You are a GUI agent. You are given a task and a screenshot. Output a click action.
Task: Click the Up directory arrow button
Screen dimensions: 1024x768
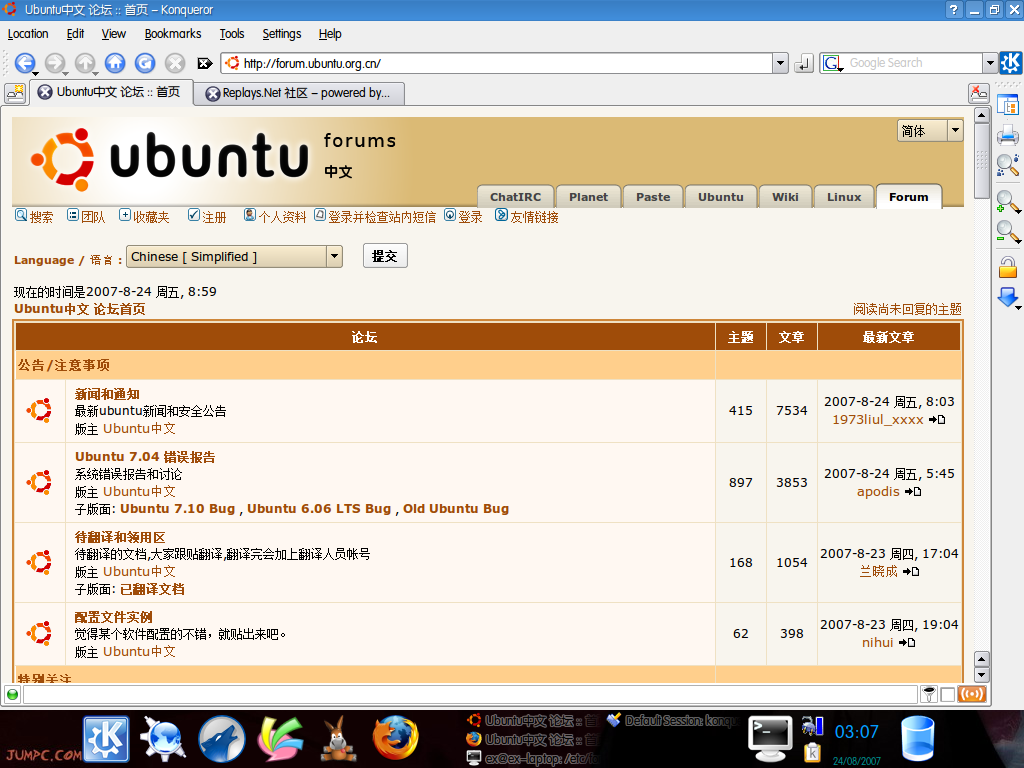pos(85,63)
